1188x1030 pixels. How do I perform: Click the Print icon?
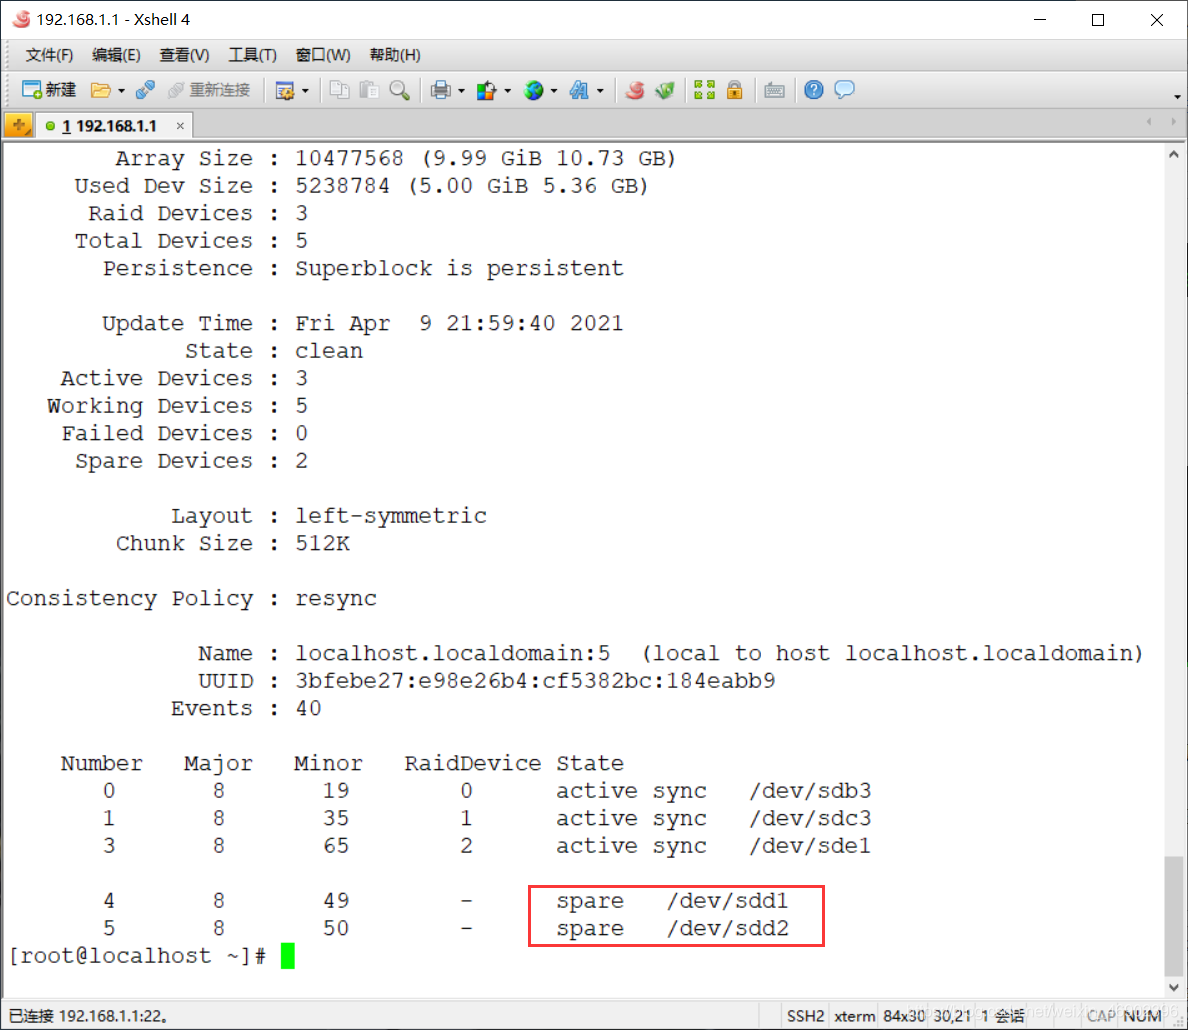[440, 90]
